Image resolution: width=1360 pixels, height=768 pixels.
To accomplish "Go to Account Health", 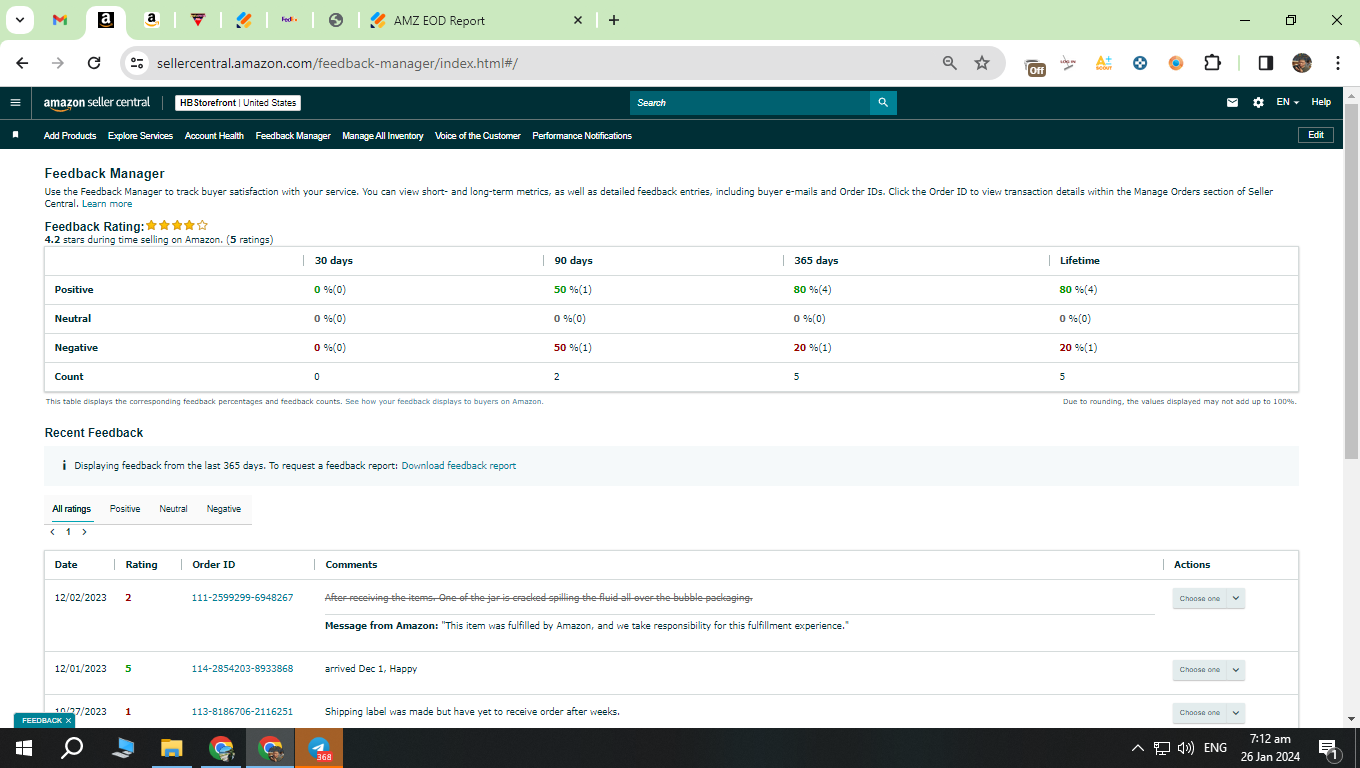I will 214,136.
